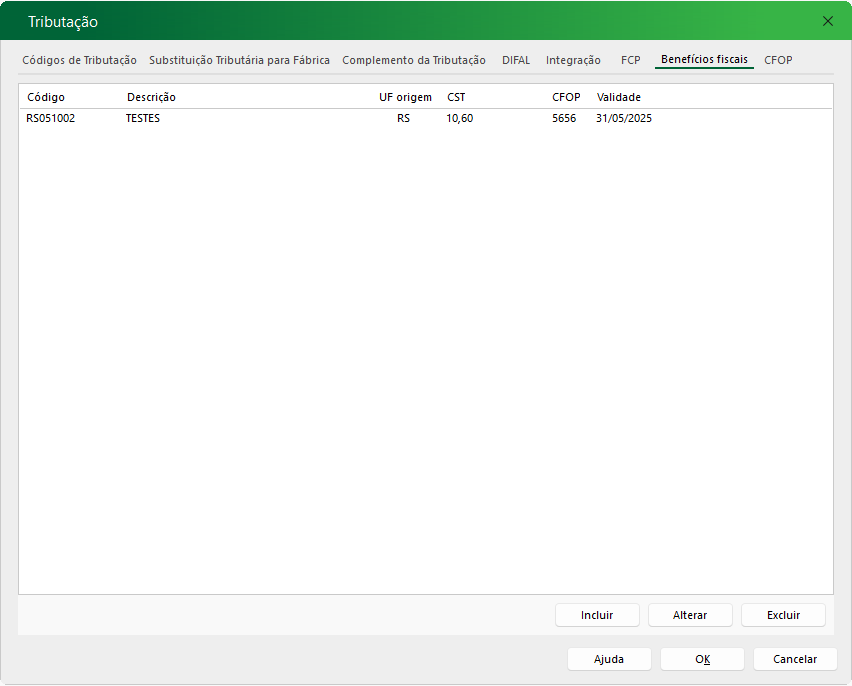The height and width of the screenshot is (686, 852).
Task: Sort by UF origem column header
Action: 405,97
